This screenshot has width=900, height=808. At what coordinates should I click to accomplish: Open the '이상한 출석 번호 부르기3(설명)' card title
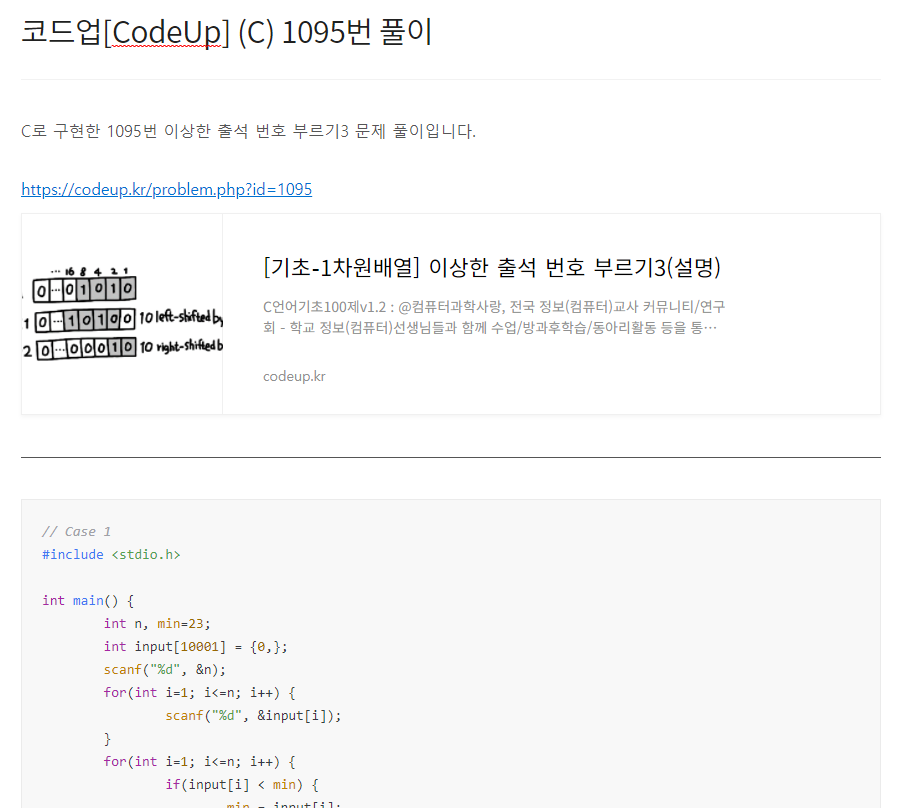492,267
